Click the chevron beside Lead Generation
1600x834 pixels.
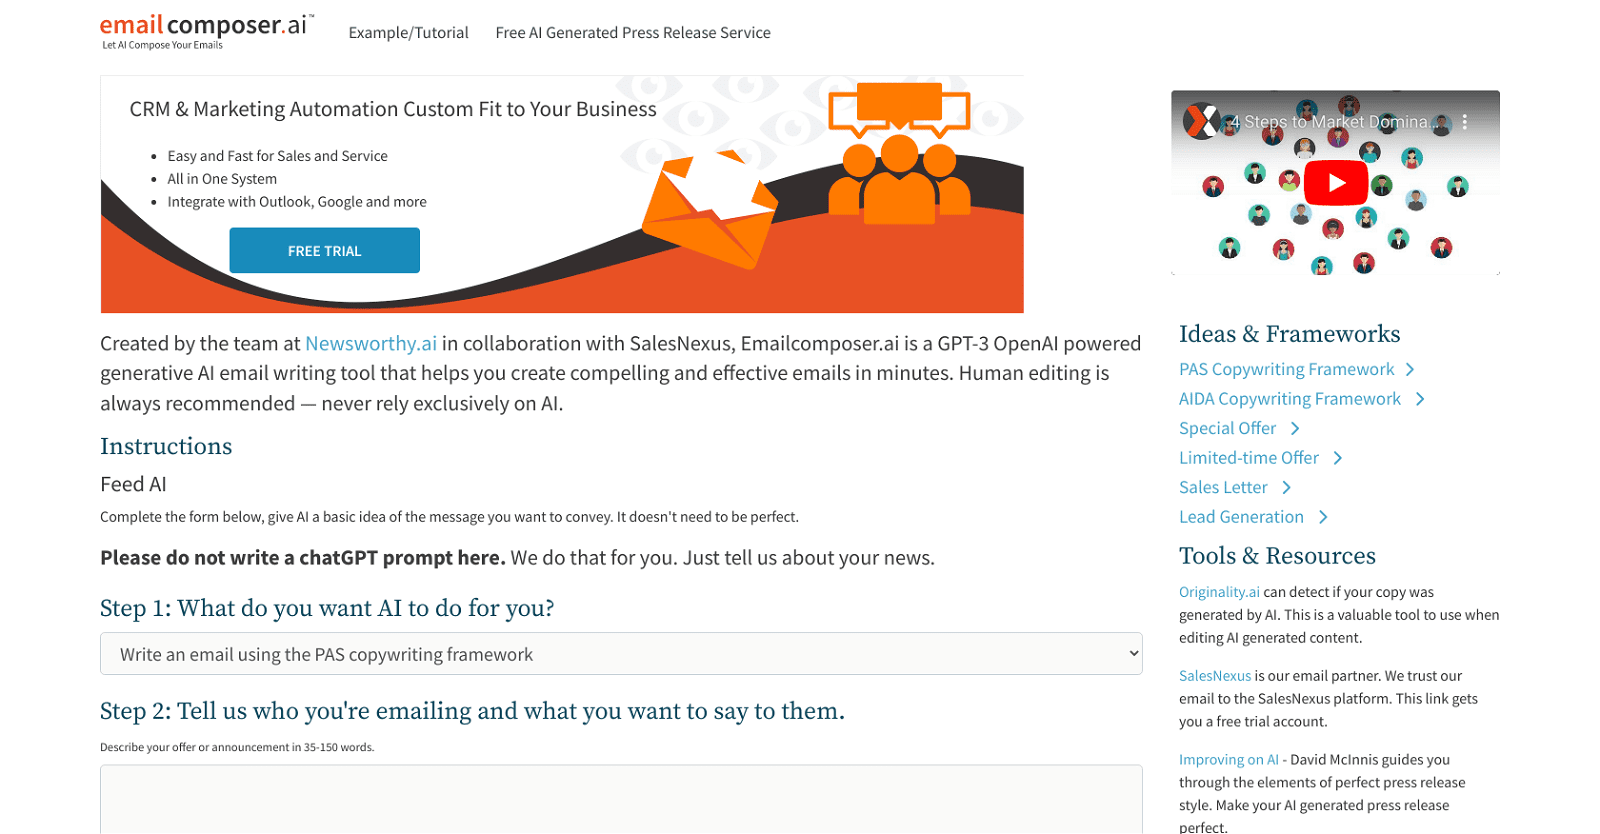1323,517
